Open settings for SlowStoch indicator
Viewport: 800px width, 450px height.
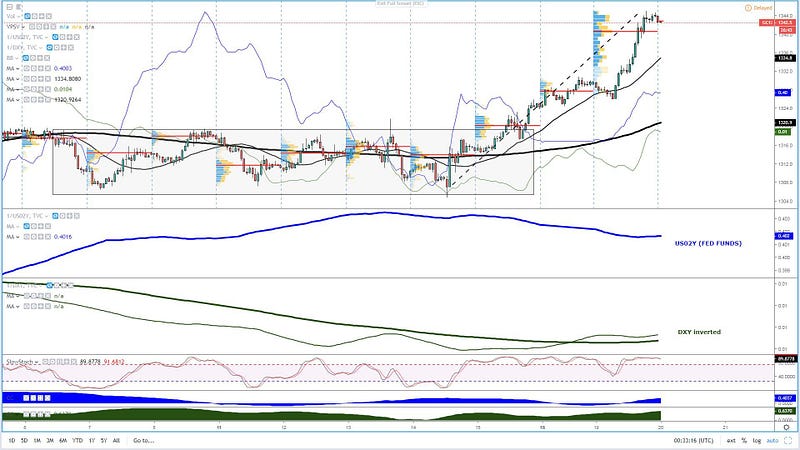(52, 362)
